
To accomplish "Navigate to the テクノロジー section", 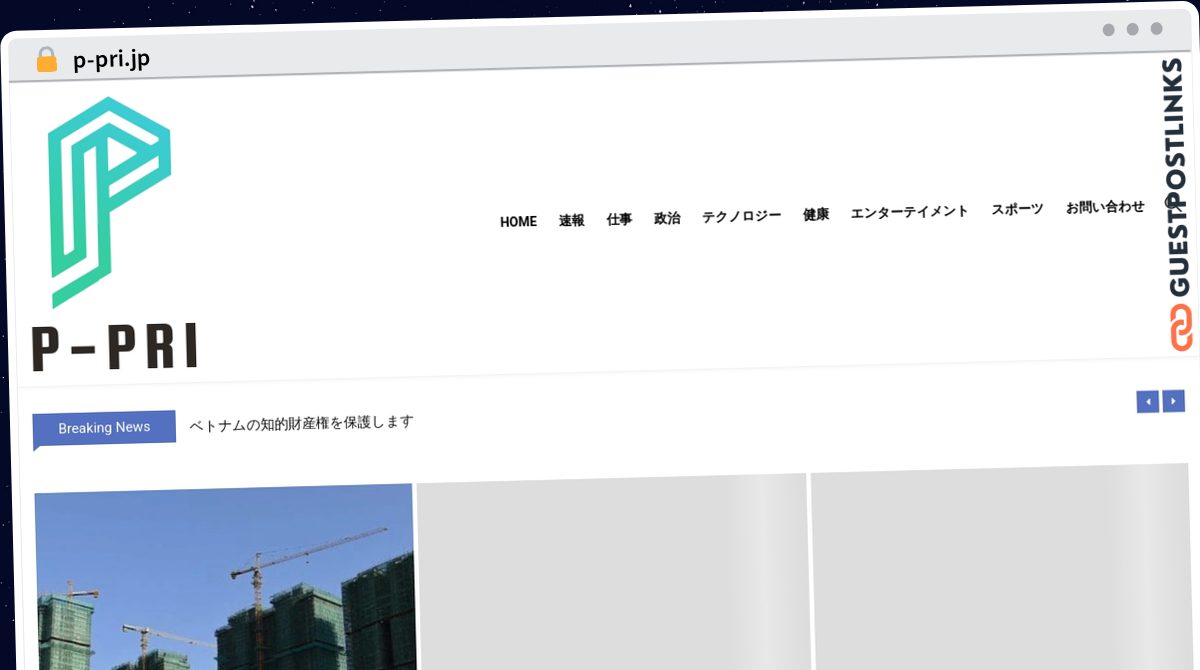I will coord(741,216).
